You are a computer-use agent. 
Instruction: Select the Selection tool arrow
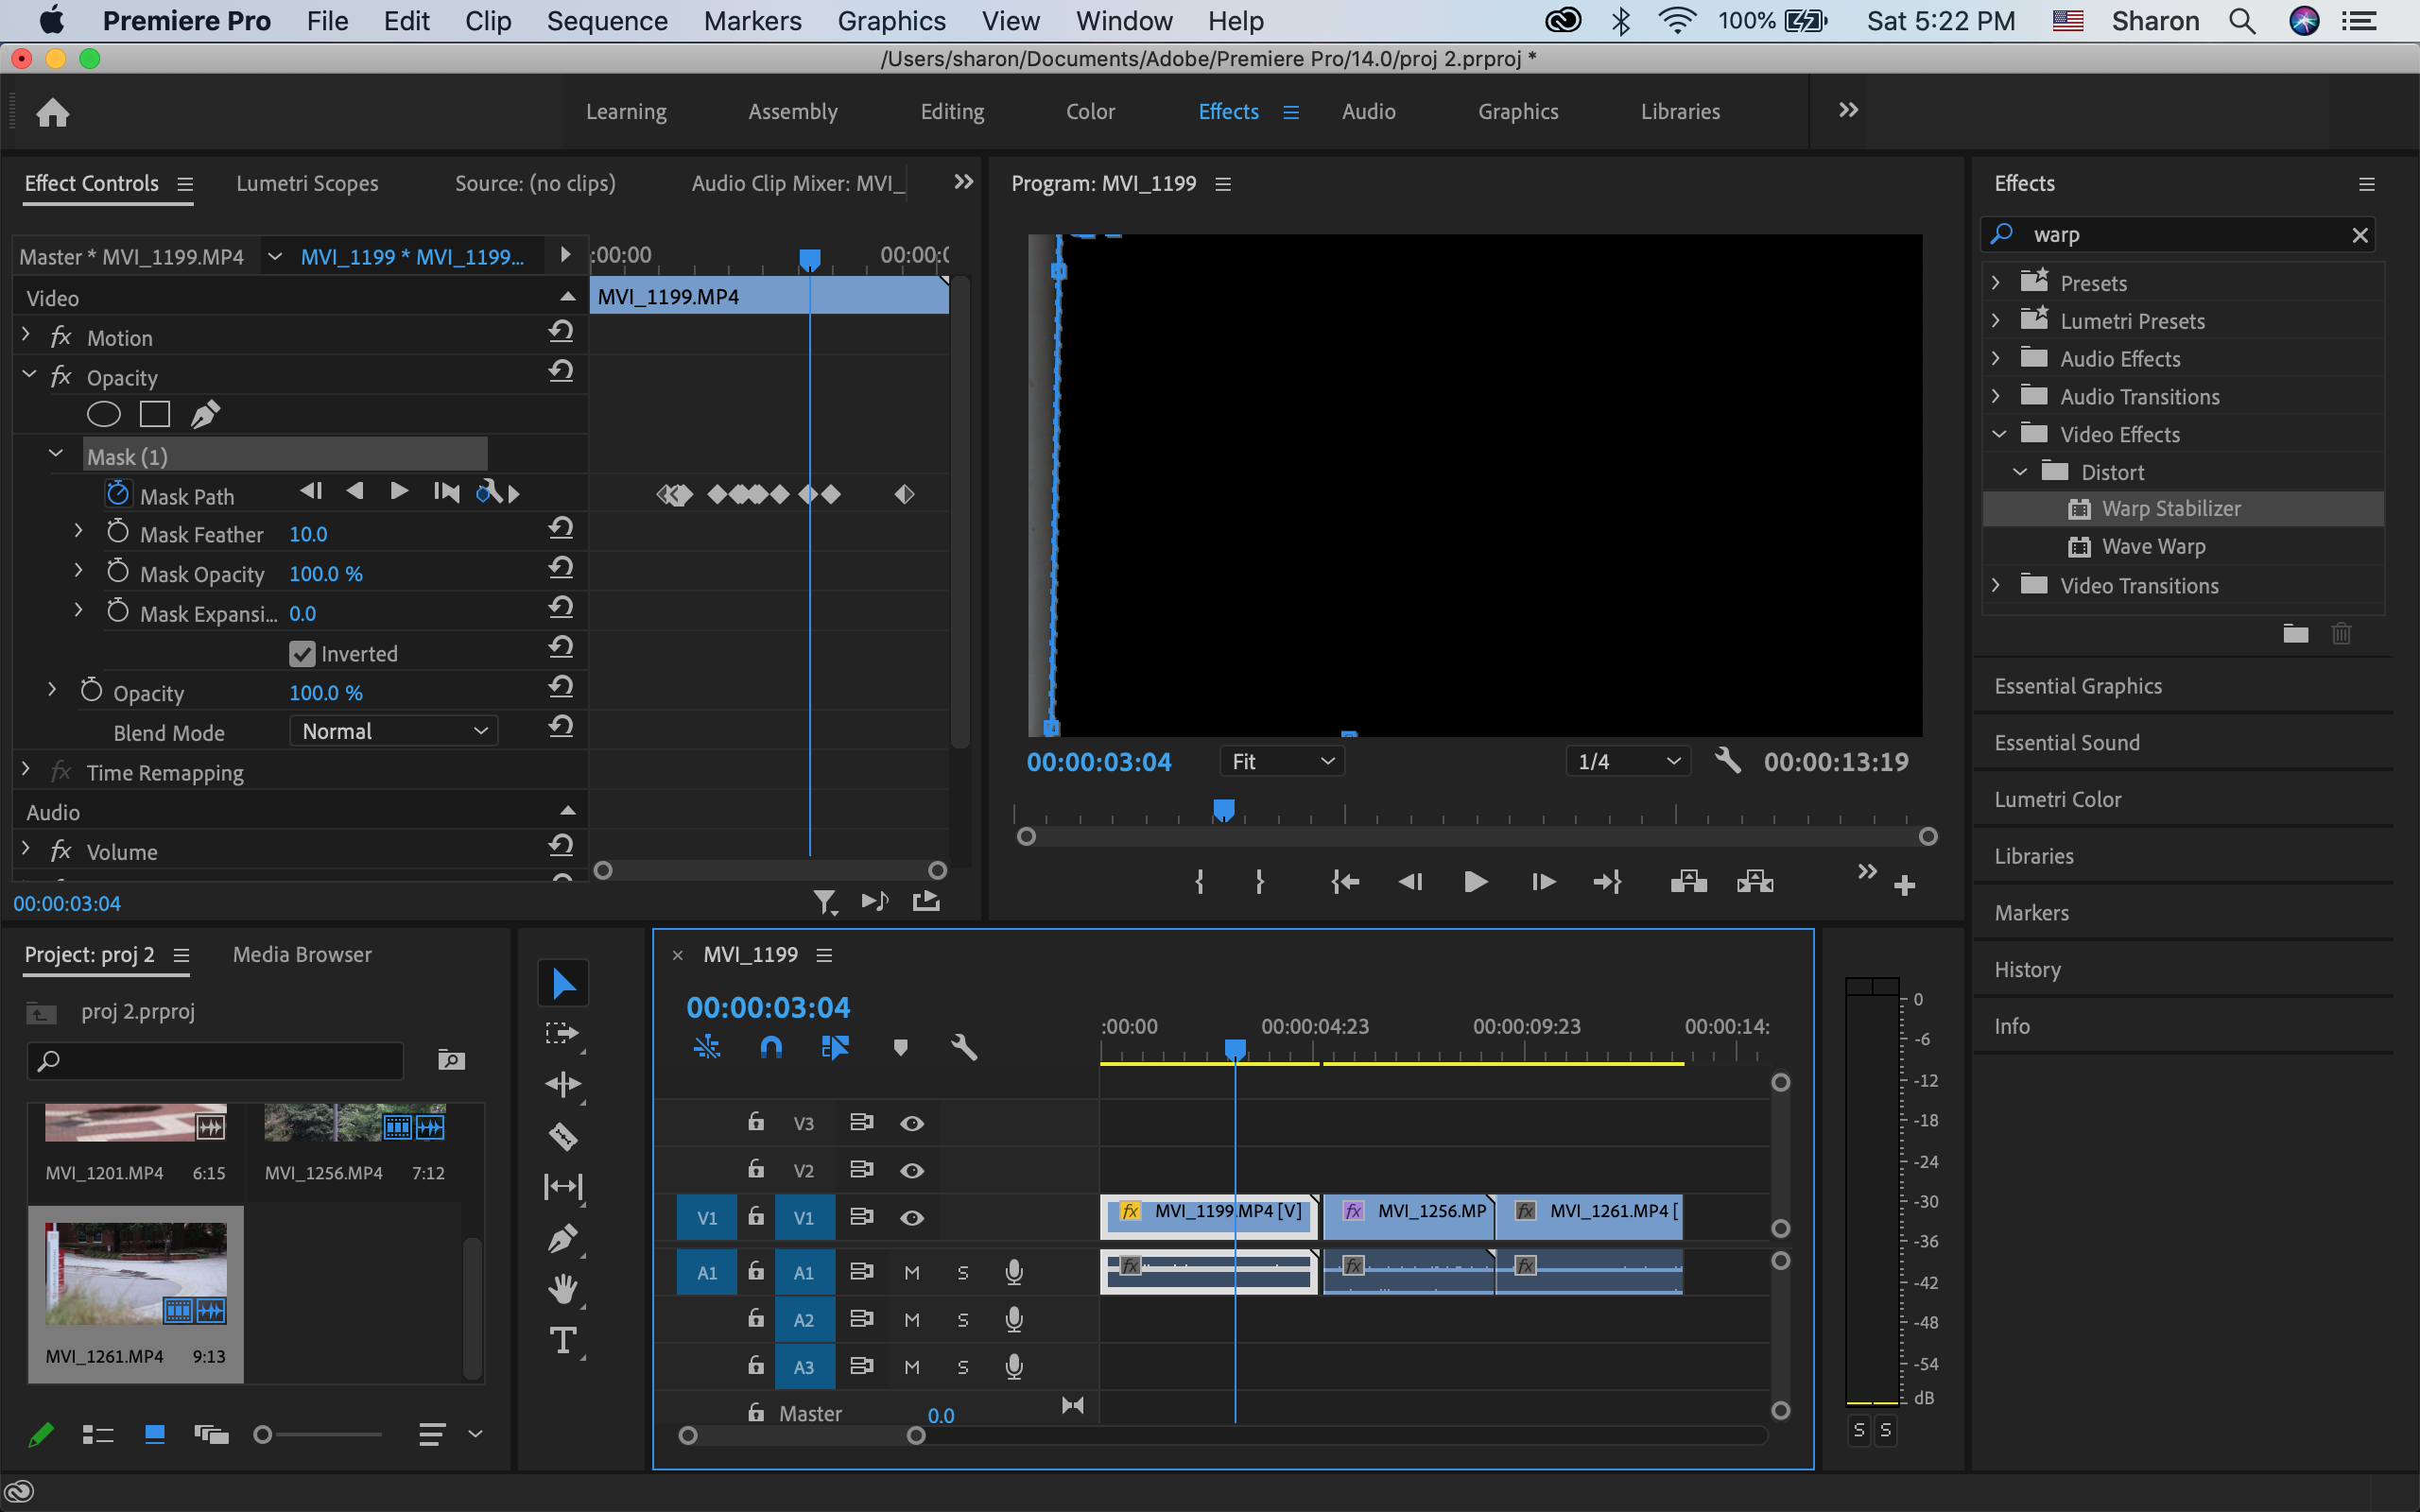[563, 984]
